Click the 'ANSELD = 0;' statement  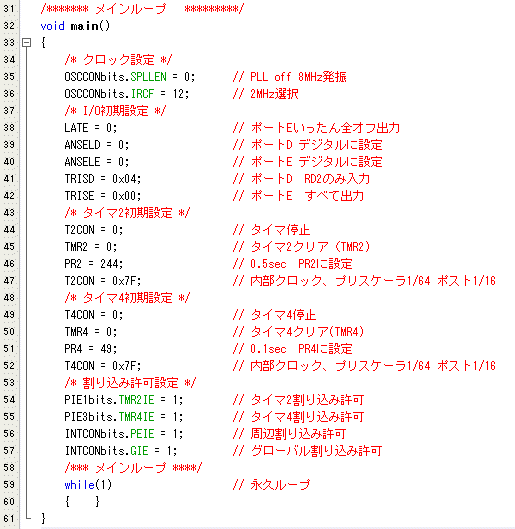[x=97, y=145]
